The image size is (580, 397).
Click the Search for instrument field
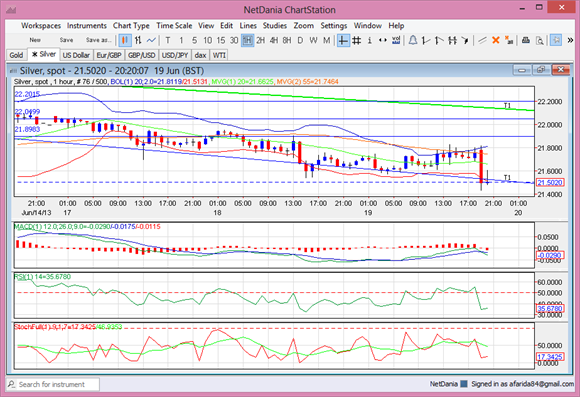point(53,384)
